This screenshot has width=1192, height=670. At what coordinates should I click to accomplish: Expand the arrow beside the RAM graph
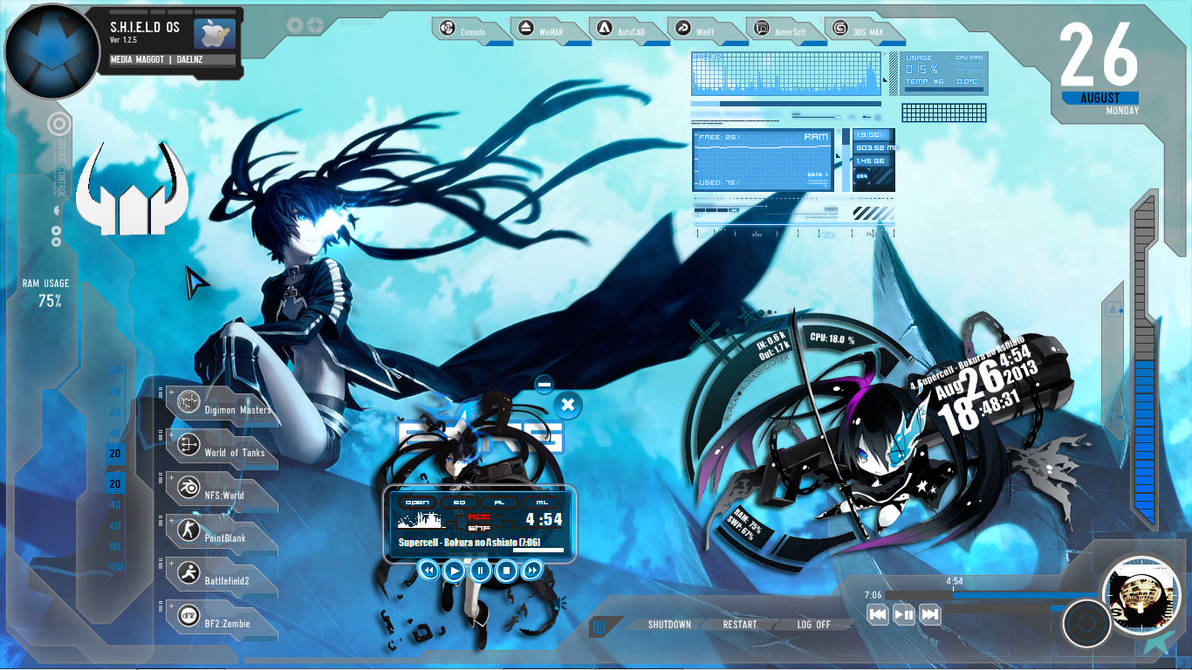point(838,157)
